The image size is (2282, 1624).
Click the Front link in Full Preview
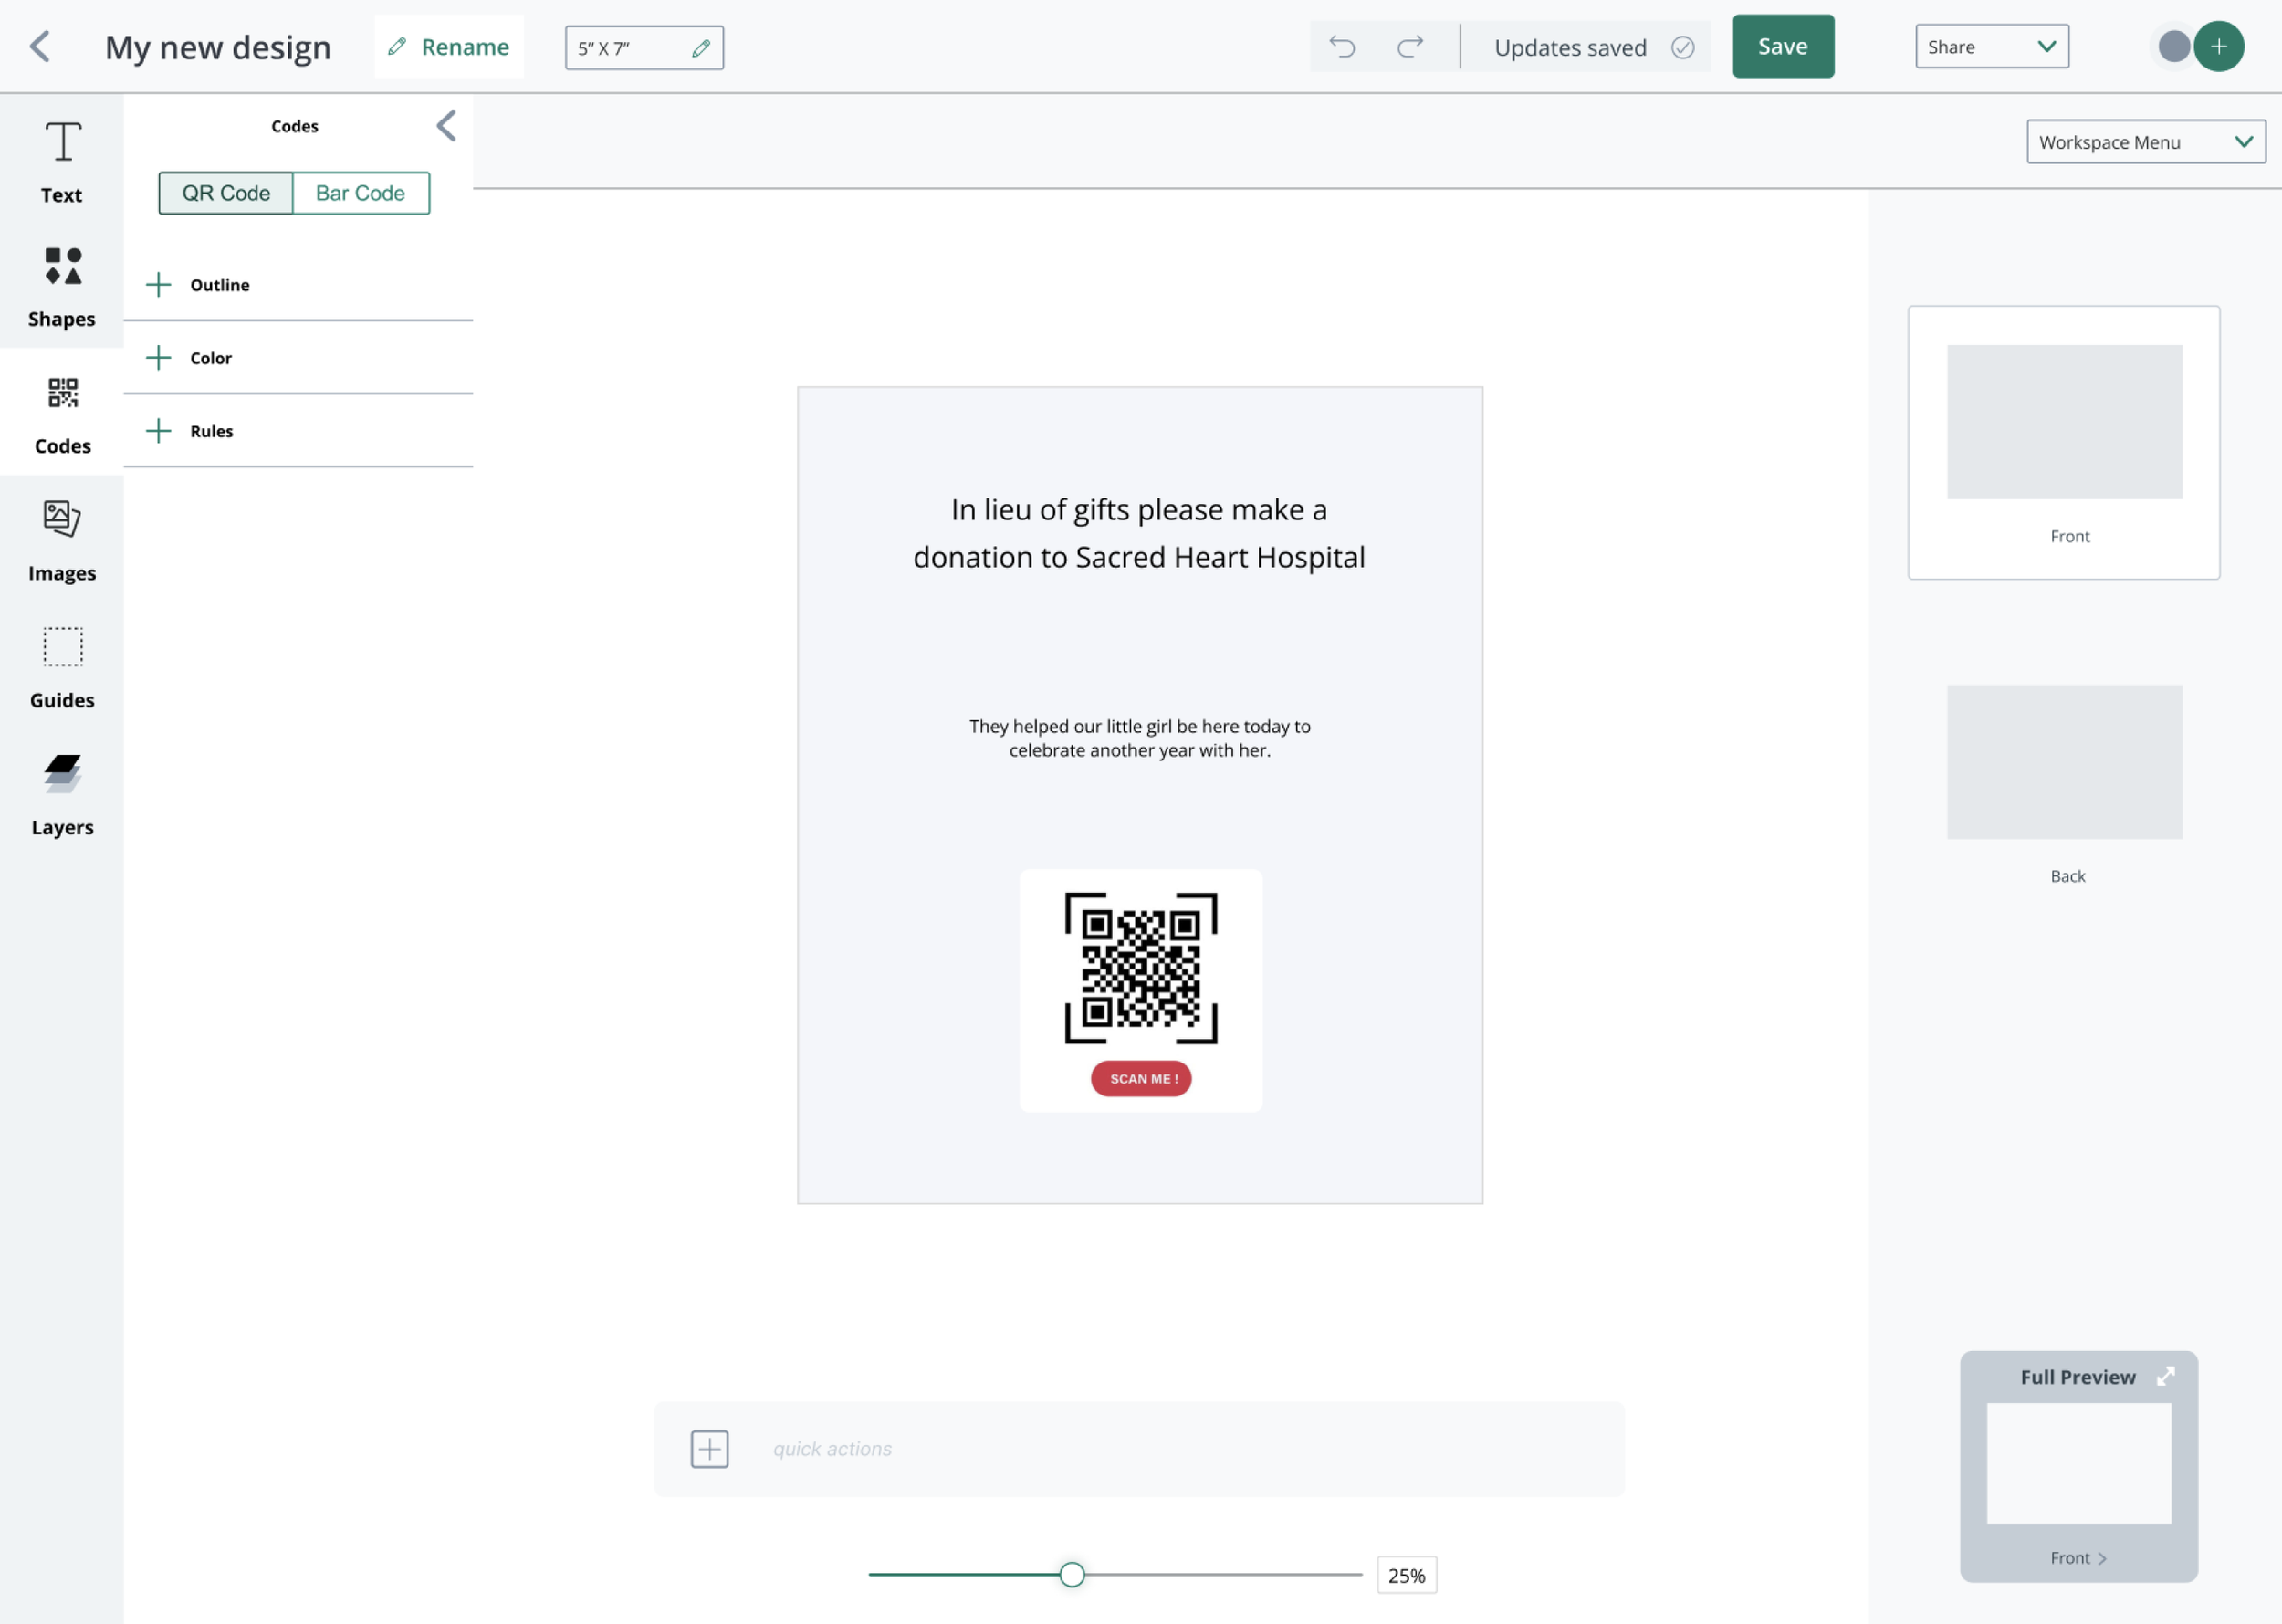click(2078, 1558)
